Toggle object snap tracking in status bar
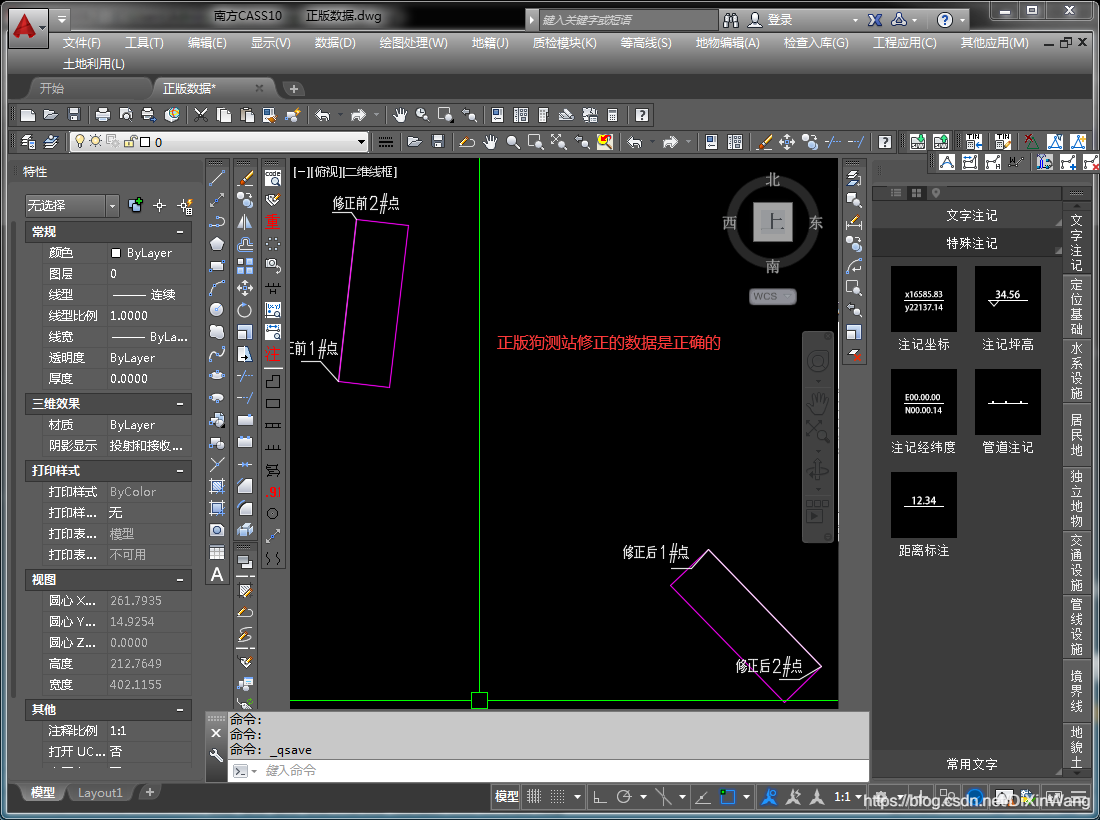The width and height of the screenshot is (1100, 820). [x=702, y=797]
